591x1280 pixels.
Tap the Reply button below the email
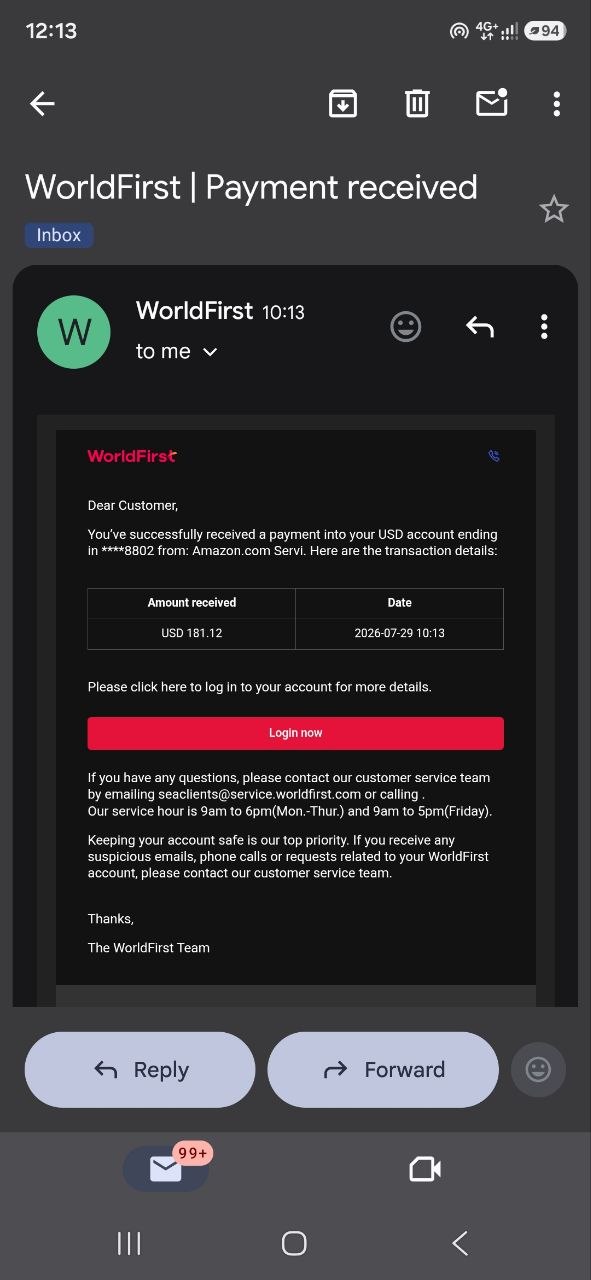[x=140, y=1070]
